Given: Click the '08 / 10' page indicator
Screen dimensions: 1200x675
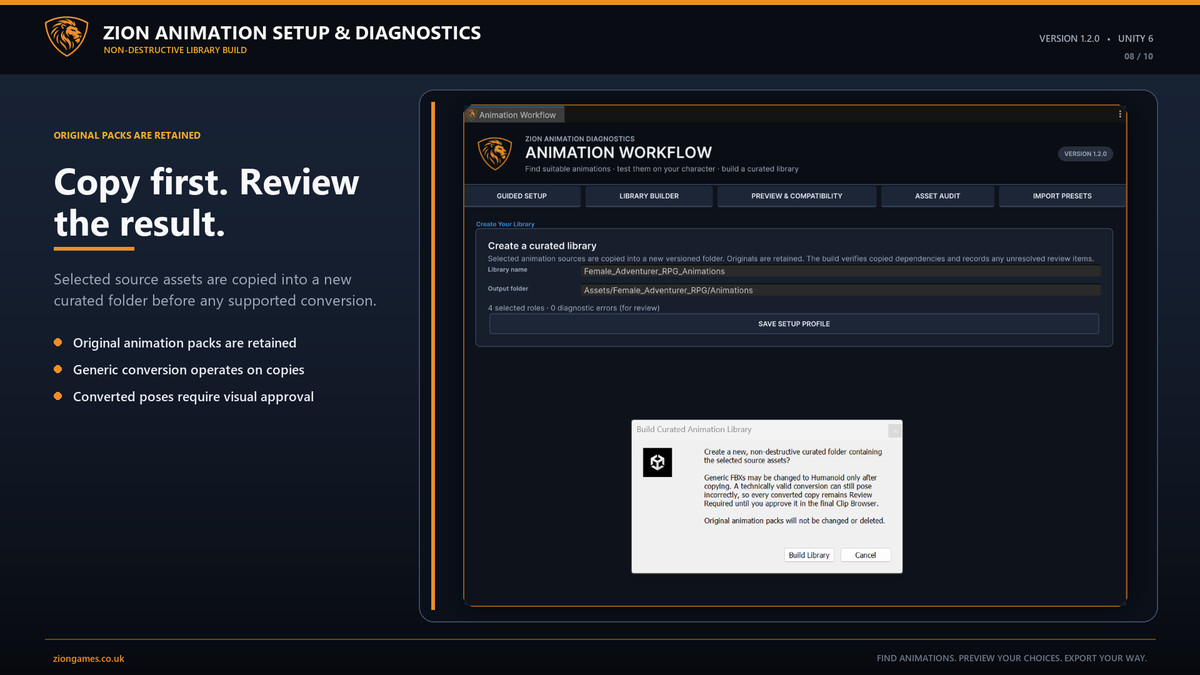Looking at the screenshot, I should coord(1138,56).
